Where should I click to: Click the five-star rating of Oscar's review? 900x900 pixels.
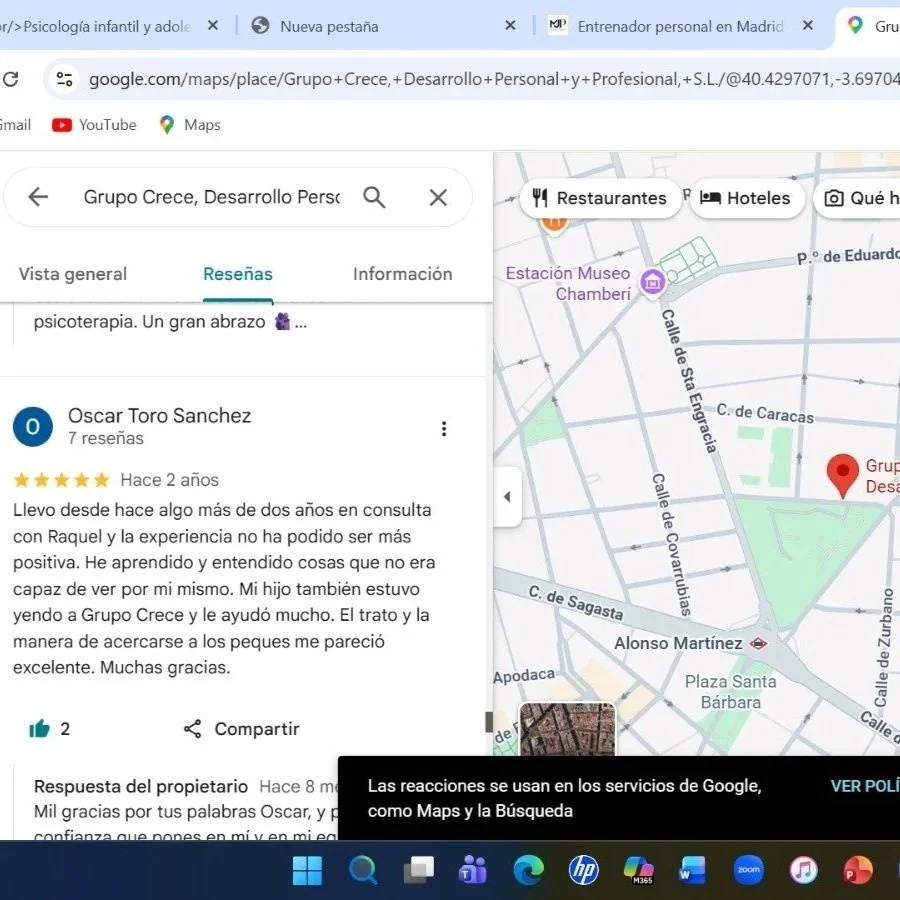61,480
